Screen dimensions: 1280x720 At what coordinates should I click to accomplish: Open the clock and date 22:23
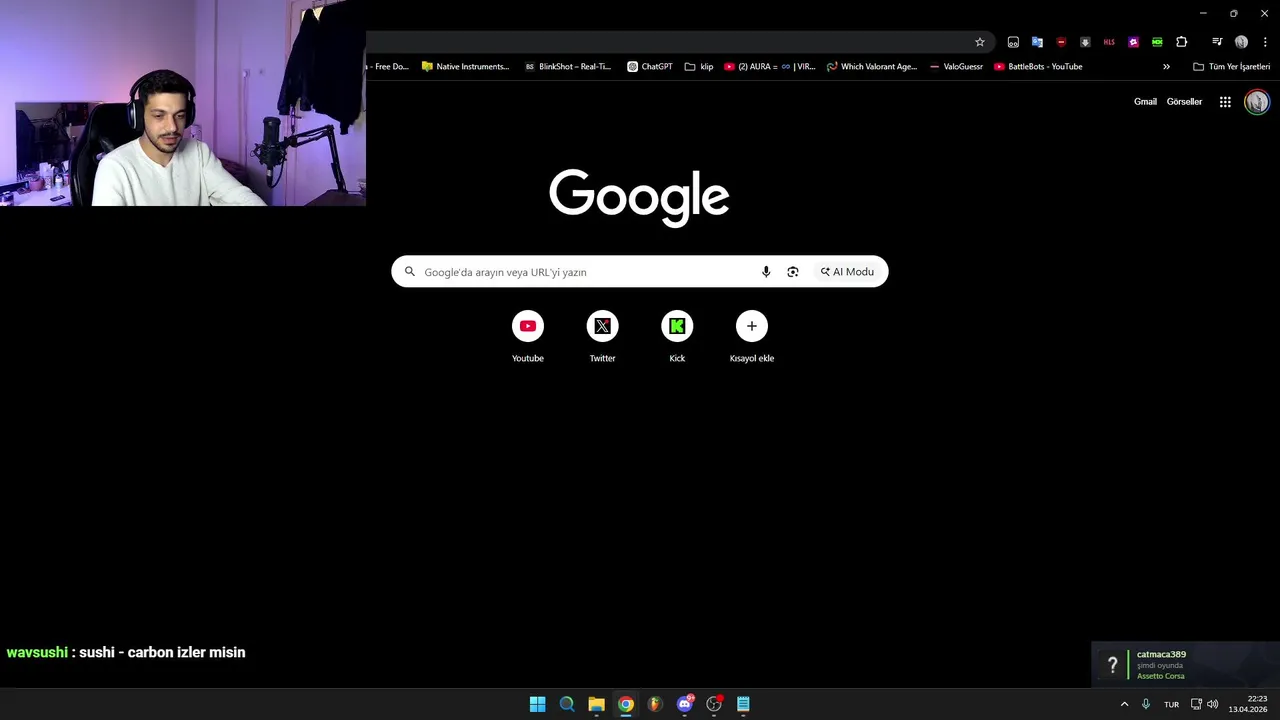(x=1249, y=704)
